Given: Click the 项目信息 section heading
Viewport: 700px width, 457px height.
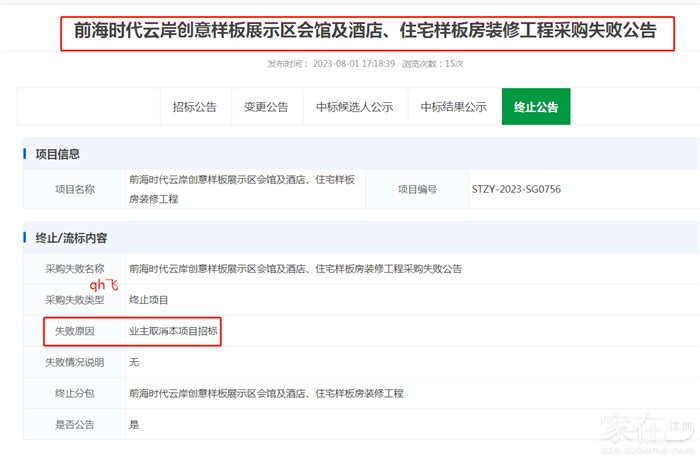Looking at the screenshot, I should click(57, 154).
